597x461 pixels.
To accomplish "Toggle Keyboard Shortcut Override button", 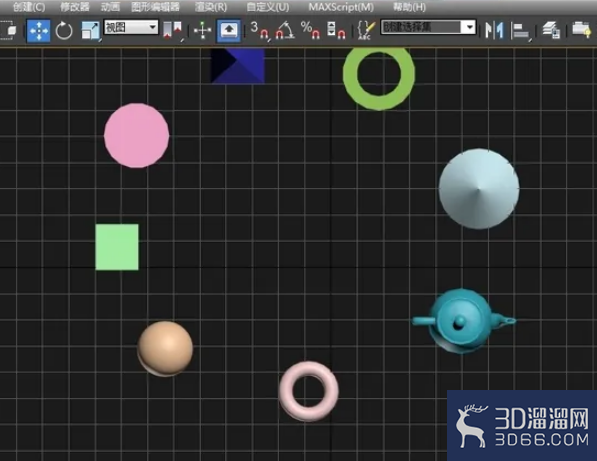I will pyautogui.click(x=229, y=30).
